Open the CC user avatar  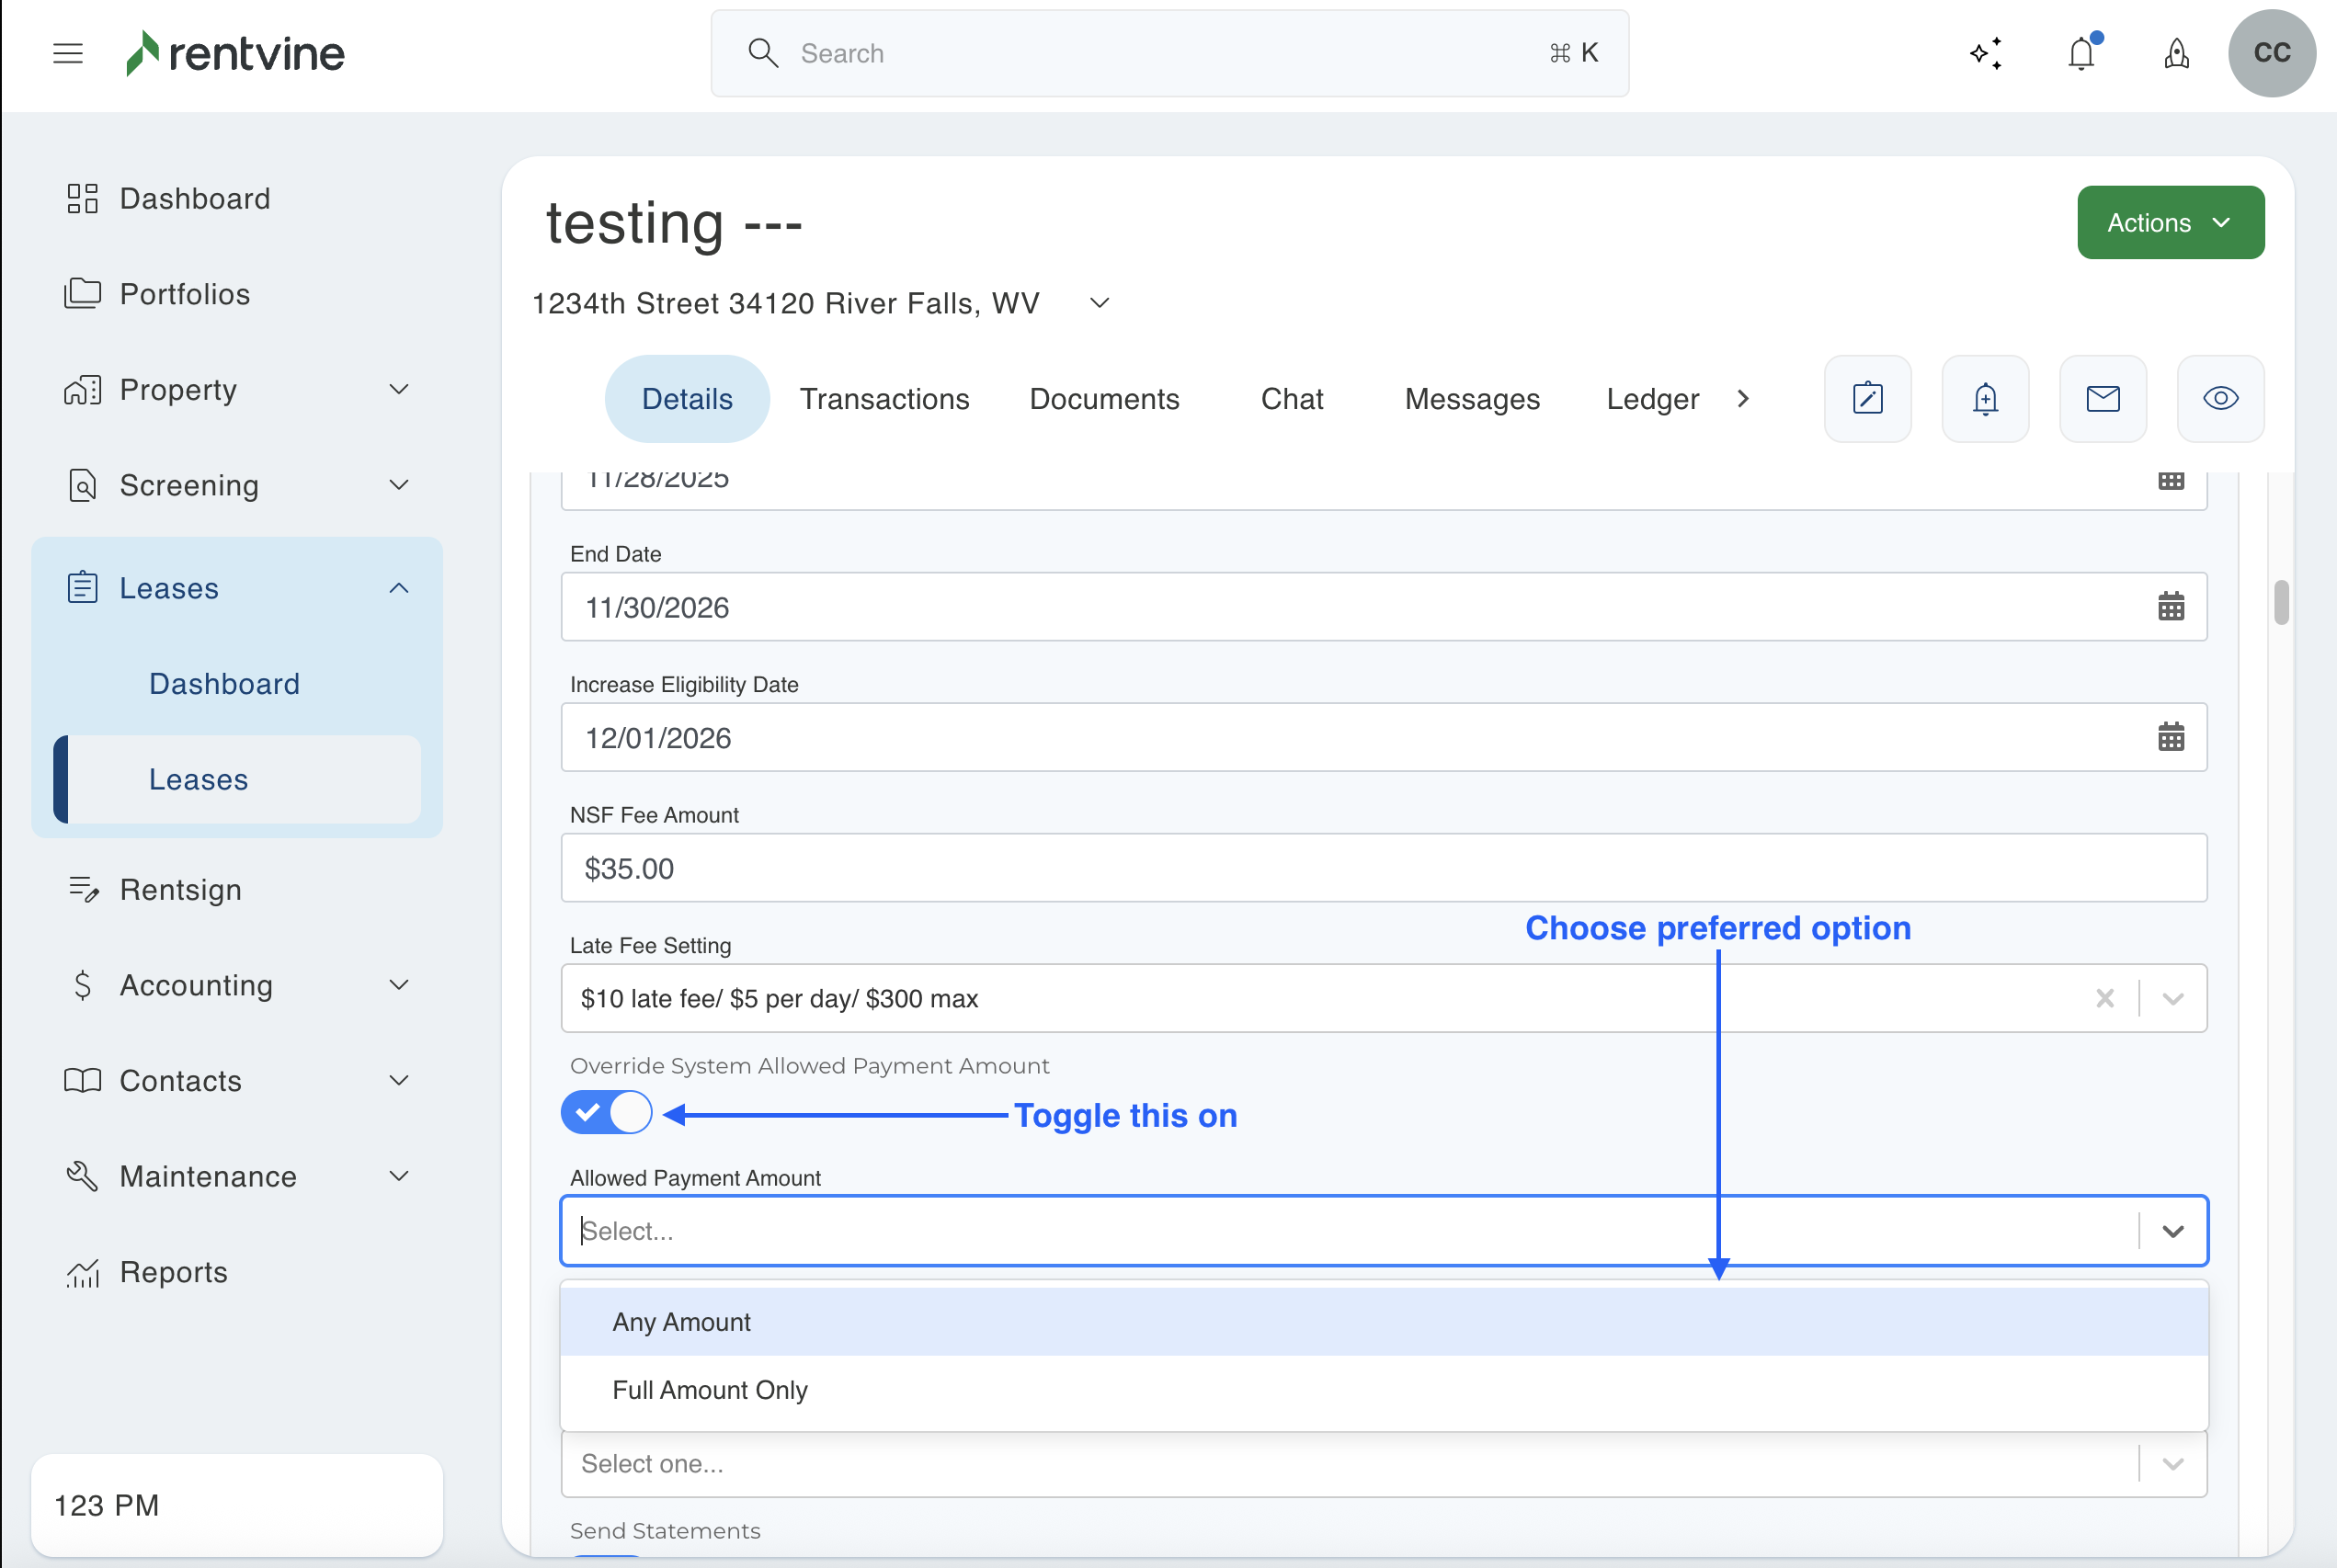pyautogui.click(x=2271, y=53)
